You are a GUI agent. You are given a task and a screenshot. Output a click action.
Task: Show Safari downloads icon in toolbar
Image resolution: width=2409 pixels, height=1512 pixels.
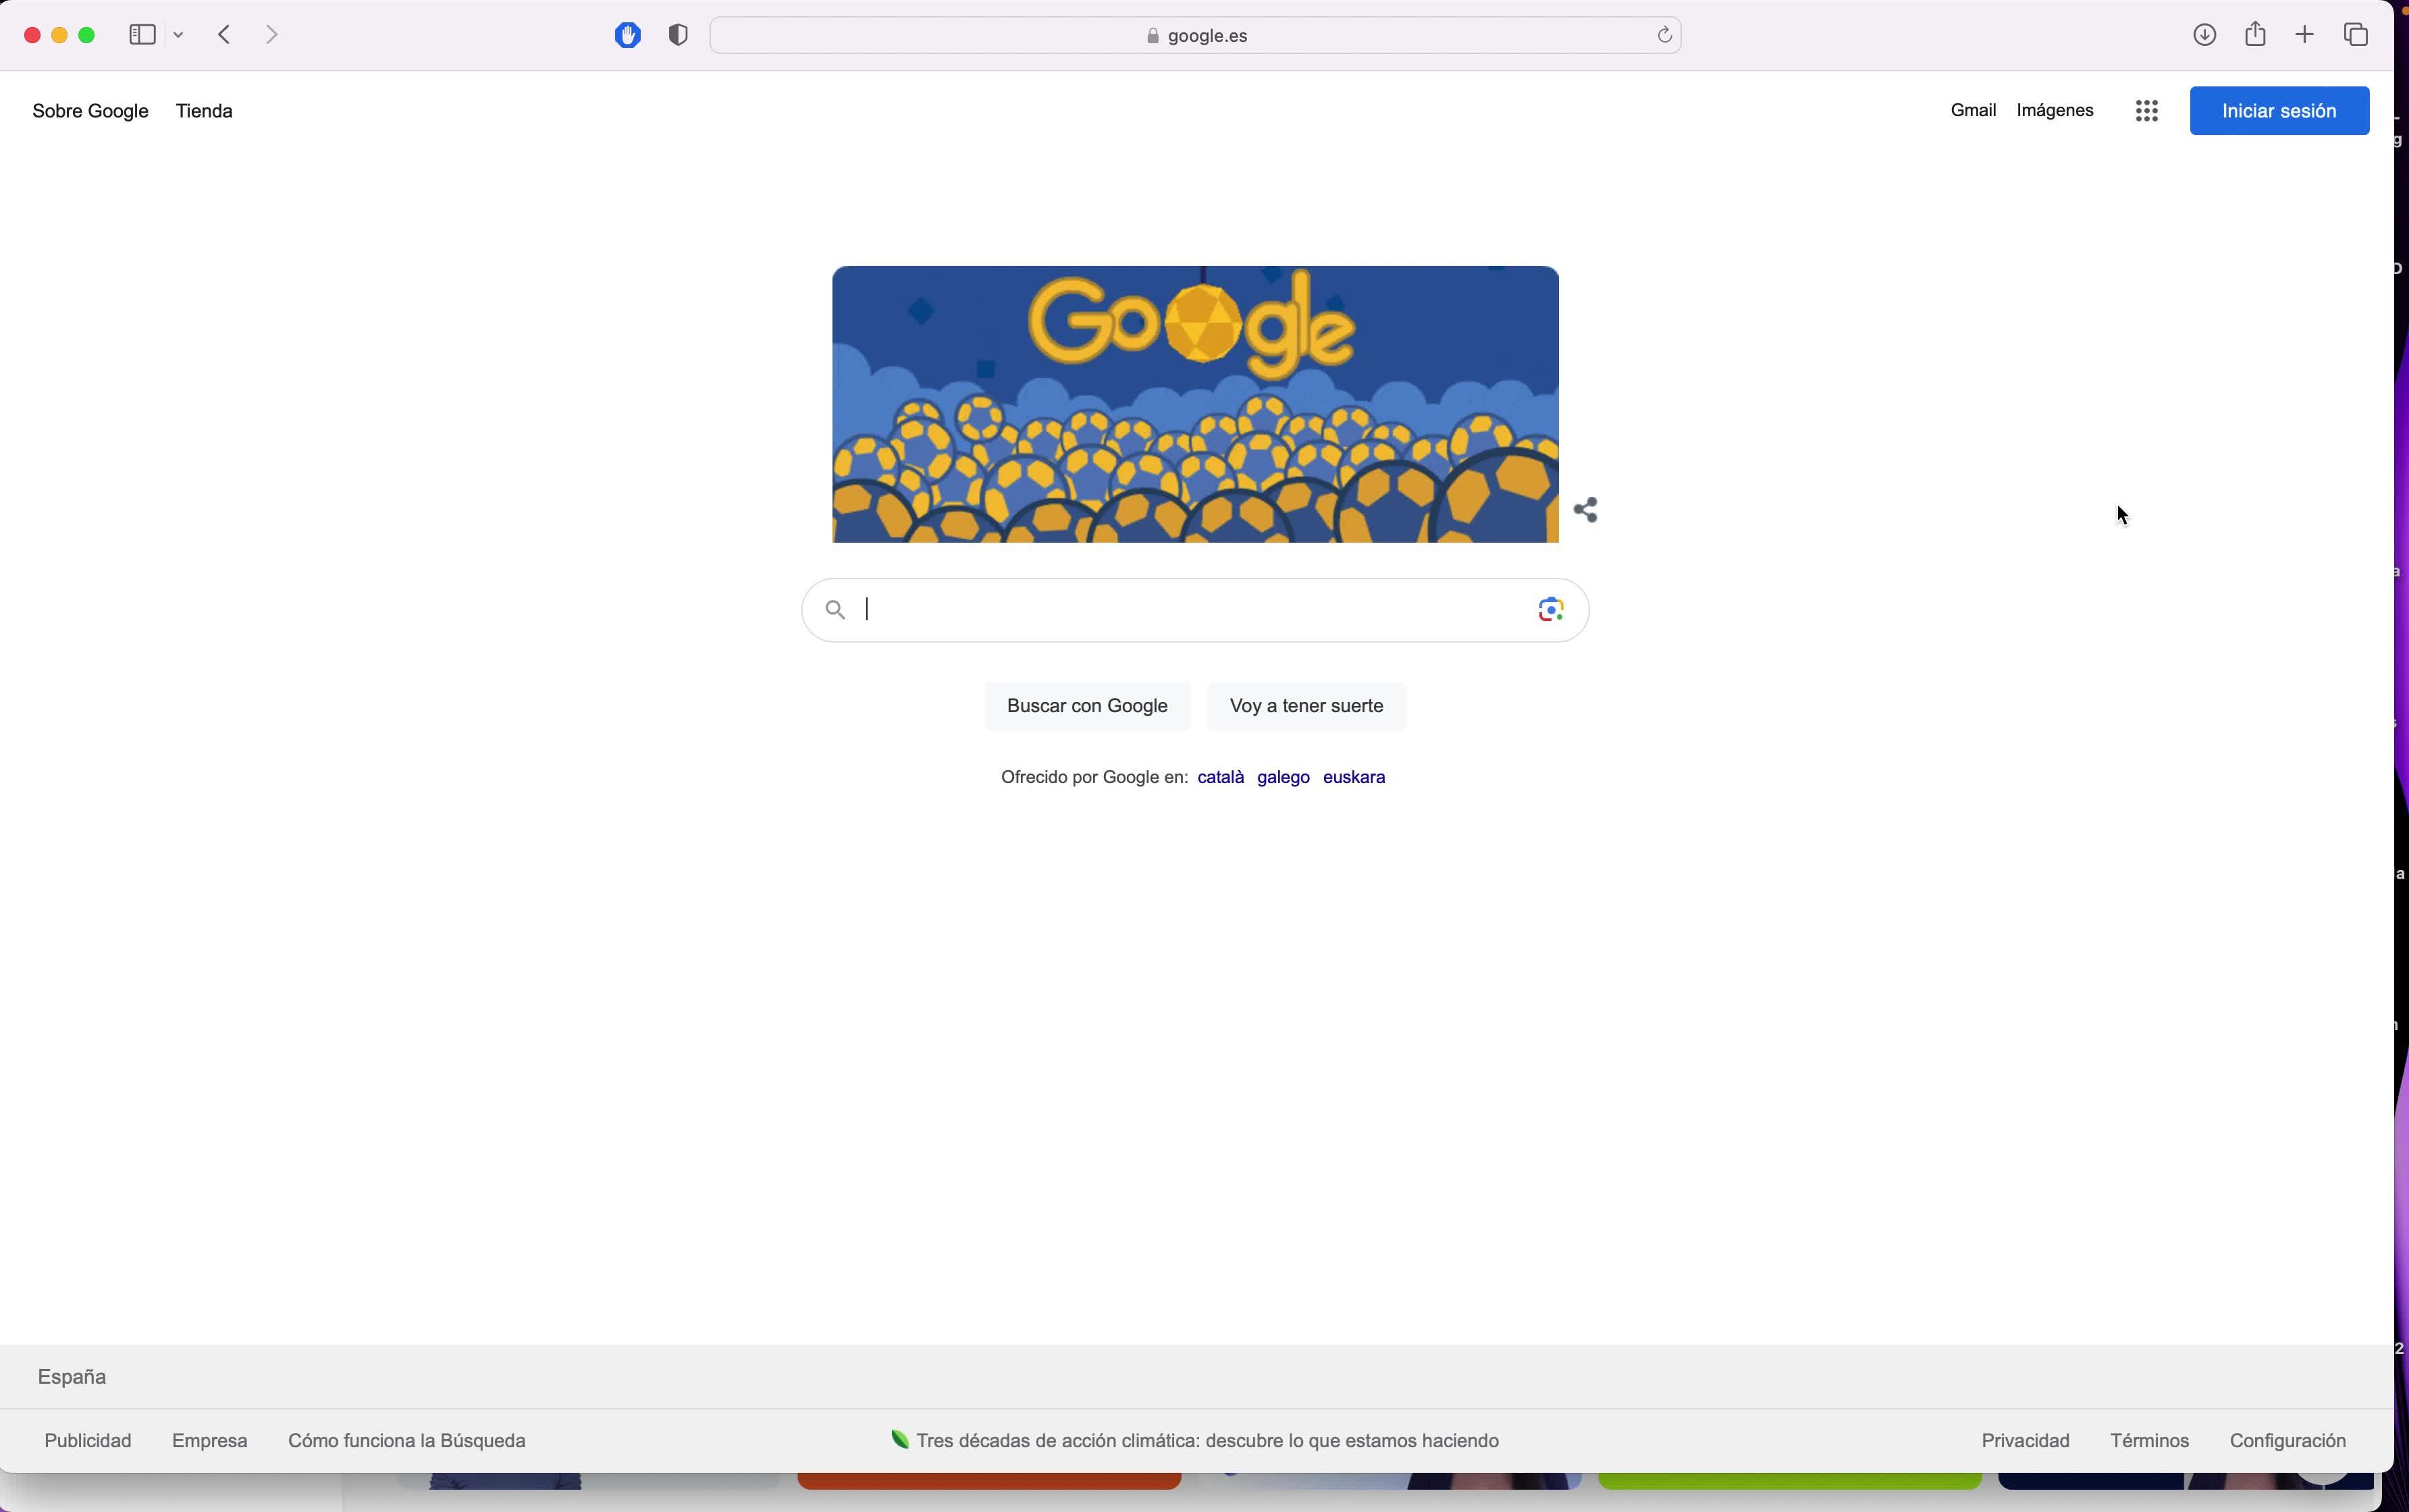click(x=2204, y=35)
